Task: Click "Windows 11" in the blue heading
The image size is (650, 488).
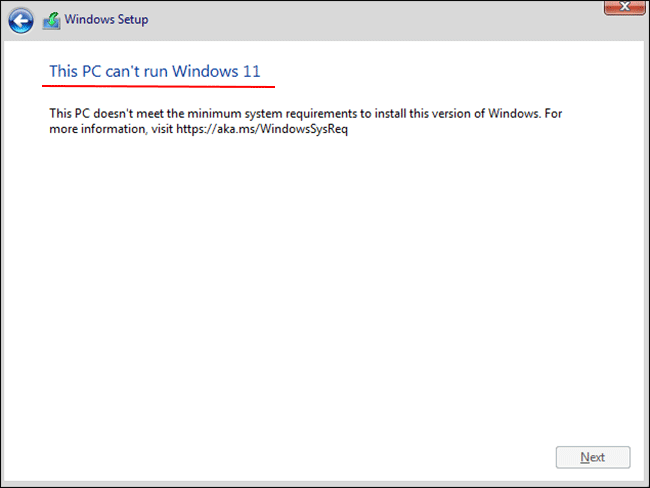Action: (223, 71)
